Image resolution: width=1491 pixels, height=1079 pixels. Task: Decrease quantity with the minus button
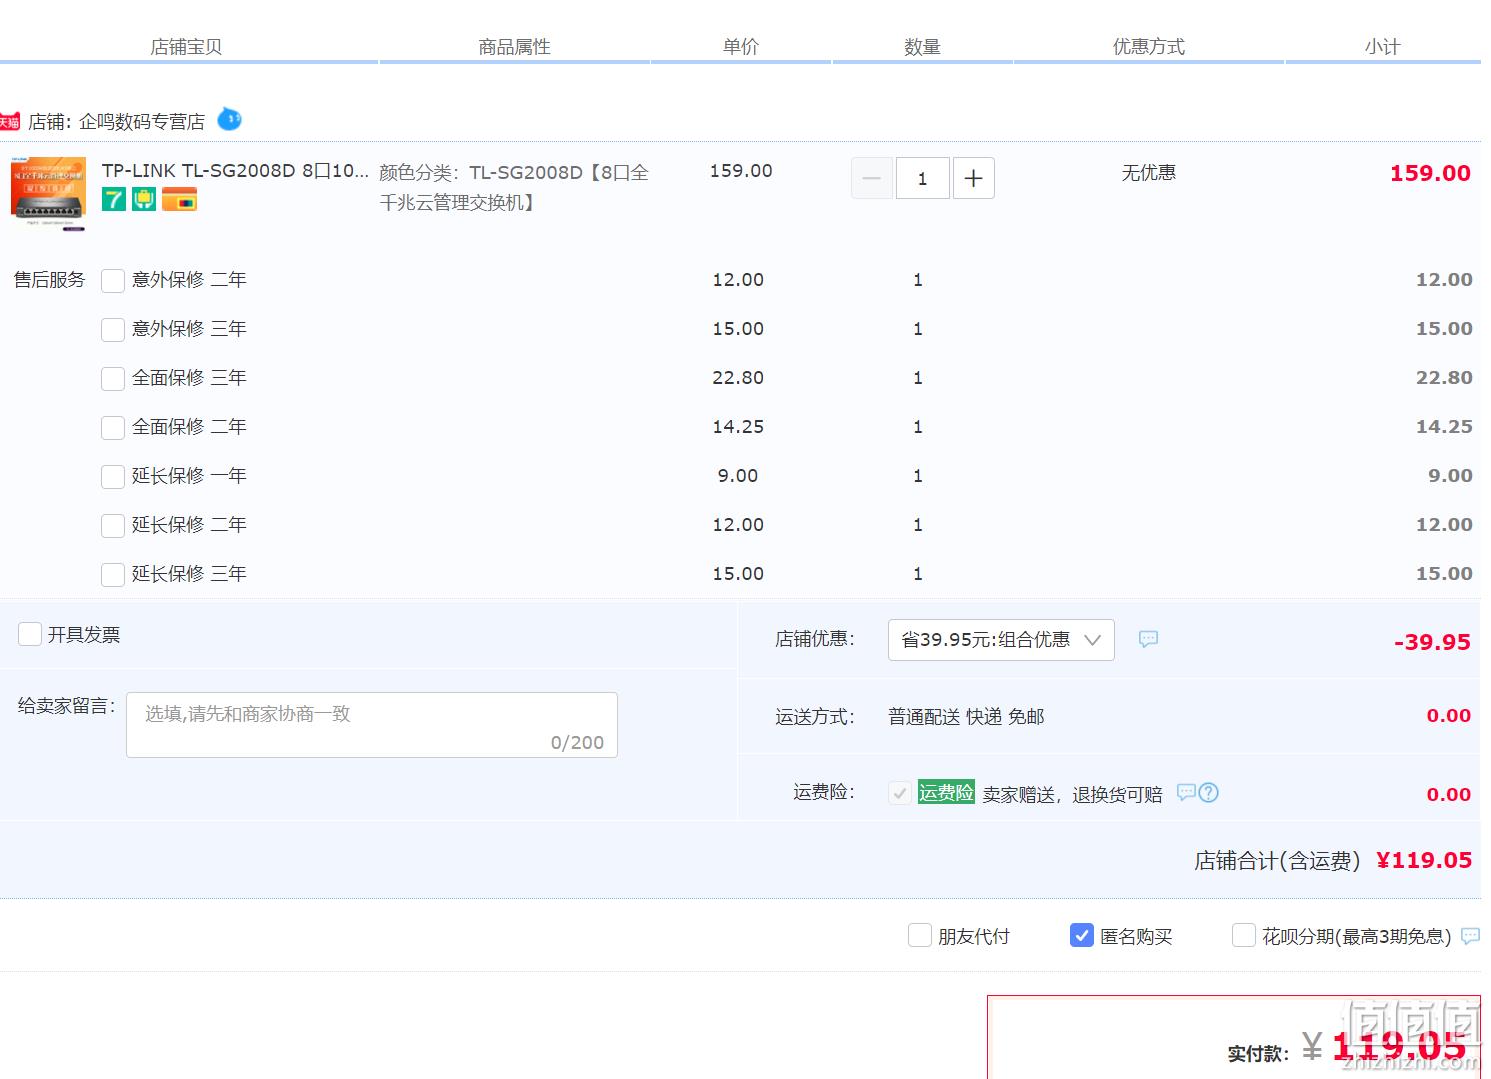pyautogui.click(x=872, y=179)
